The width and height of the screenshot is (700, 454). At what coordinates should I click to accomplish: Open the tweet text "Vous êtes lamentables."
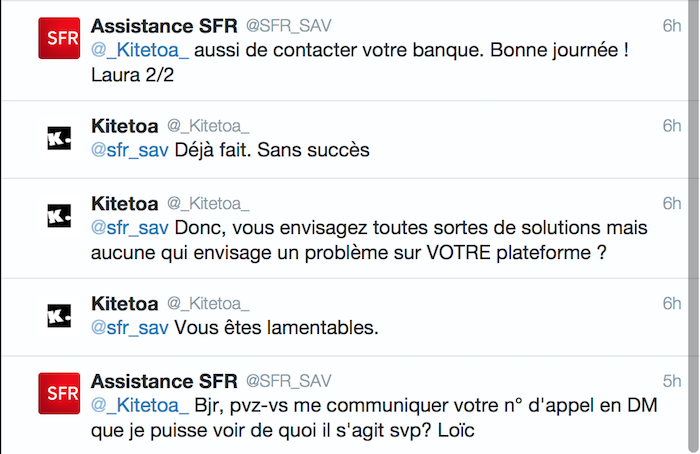pyautogui.click(x=276, y=328)
